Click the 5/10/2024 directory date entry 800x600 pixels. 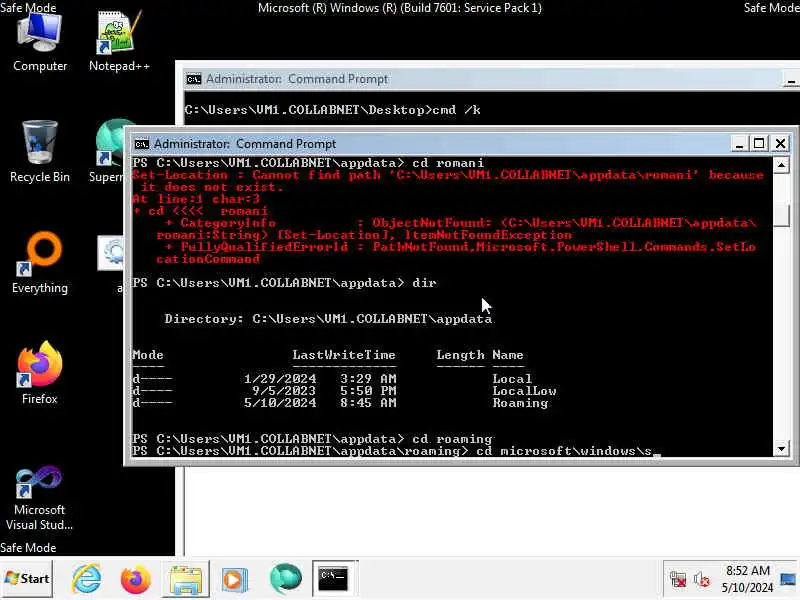(x=280, y=403)
